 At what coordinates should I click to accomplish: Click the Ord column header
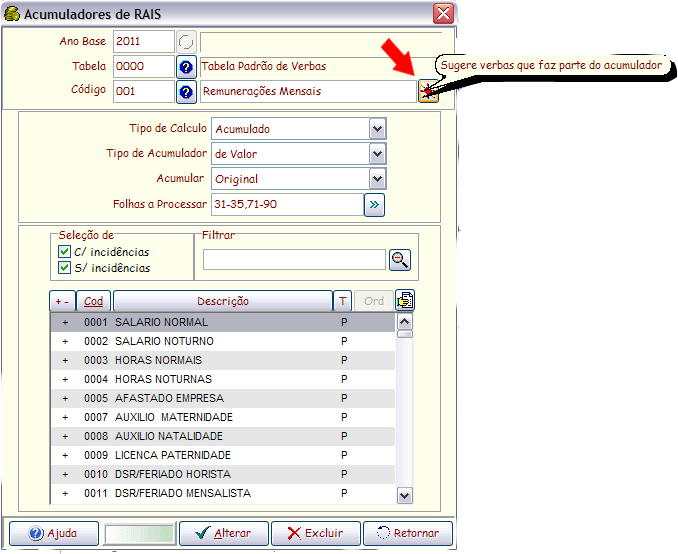tap(374, 301)
